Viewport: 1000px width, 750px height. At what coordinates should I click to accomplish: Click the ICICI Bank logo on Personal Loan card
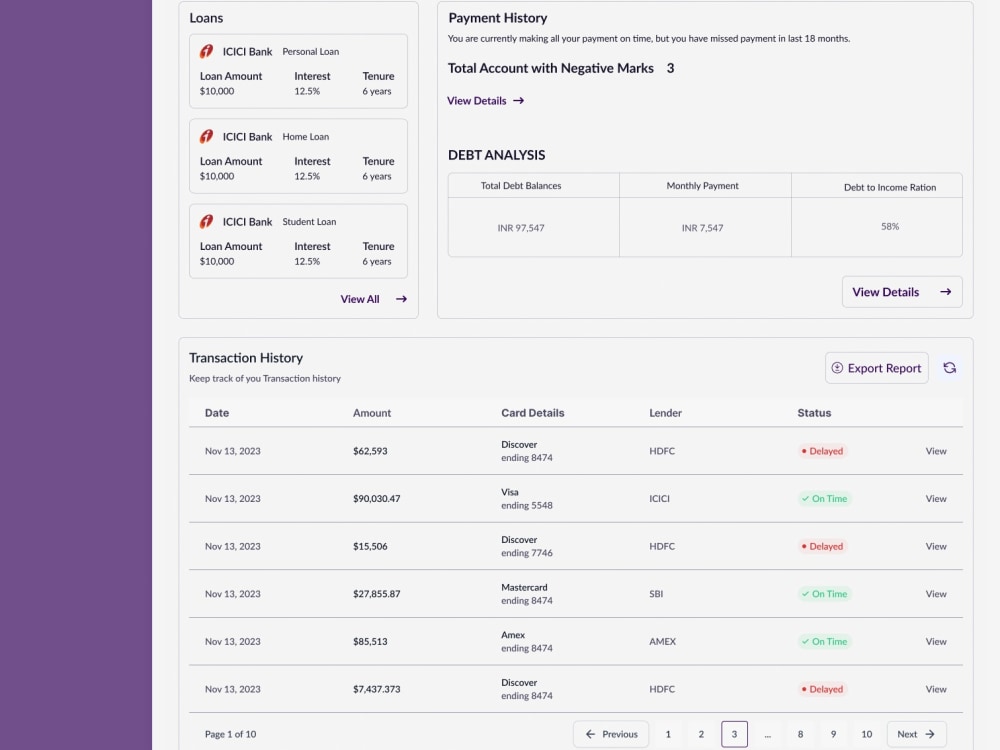click(208, 51)
